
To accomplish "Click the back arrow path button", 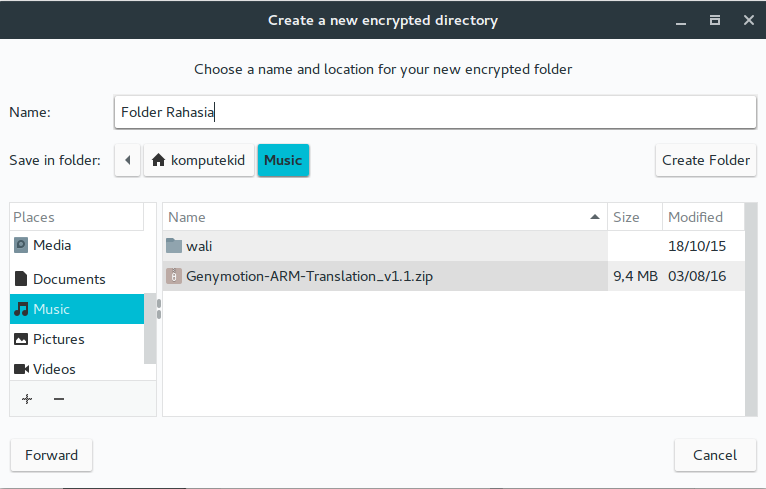I will tap(127, 160).
